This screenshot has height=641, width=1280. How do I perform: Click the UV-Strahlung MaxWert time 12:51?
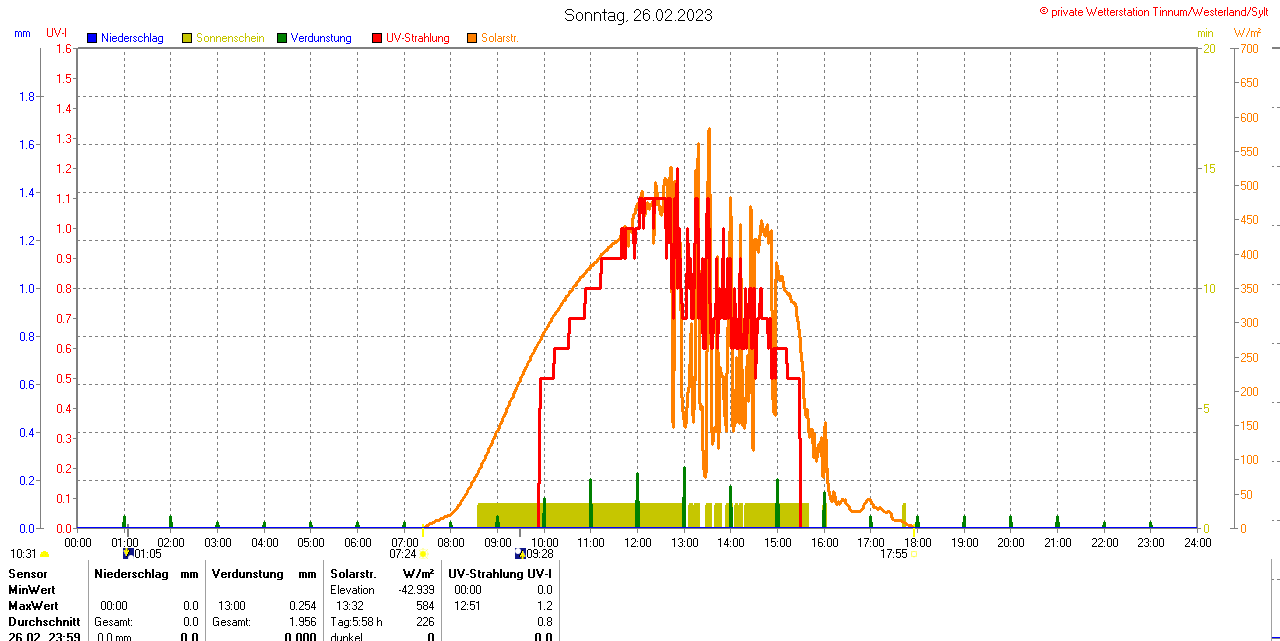coord(467,606)
